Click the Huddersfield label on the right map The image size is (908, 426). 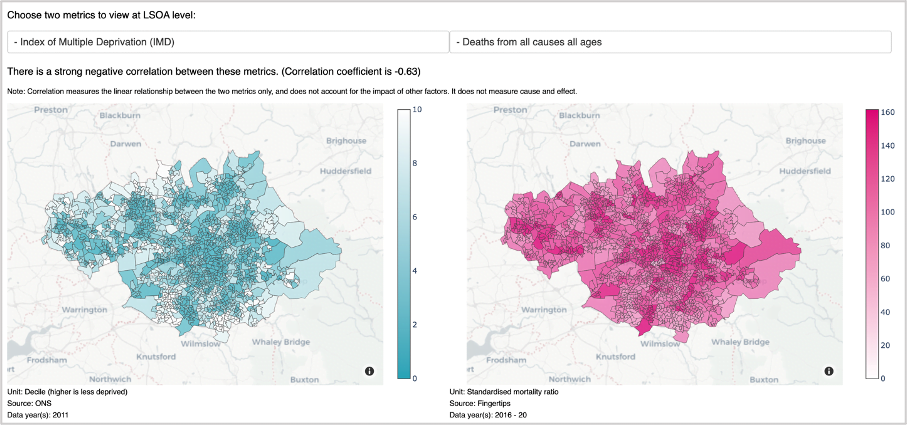point(806,171)
